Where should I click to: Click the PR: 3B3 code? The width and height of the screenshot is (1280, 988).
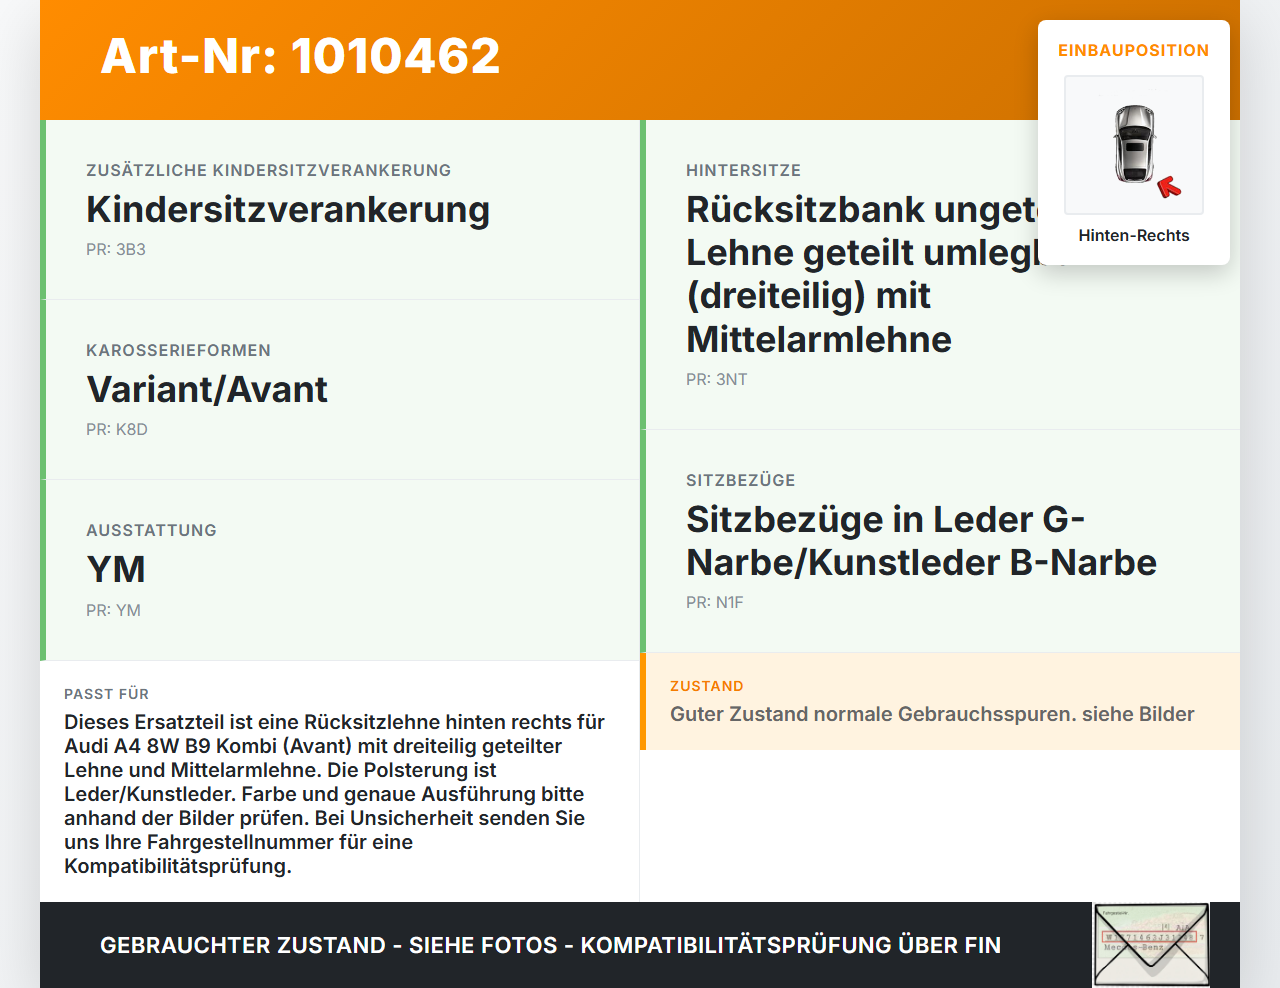(x=116, y=250)
